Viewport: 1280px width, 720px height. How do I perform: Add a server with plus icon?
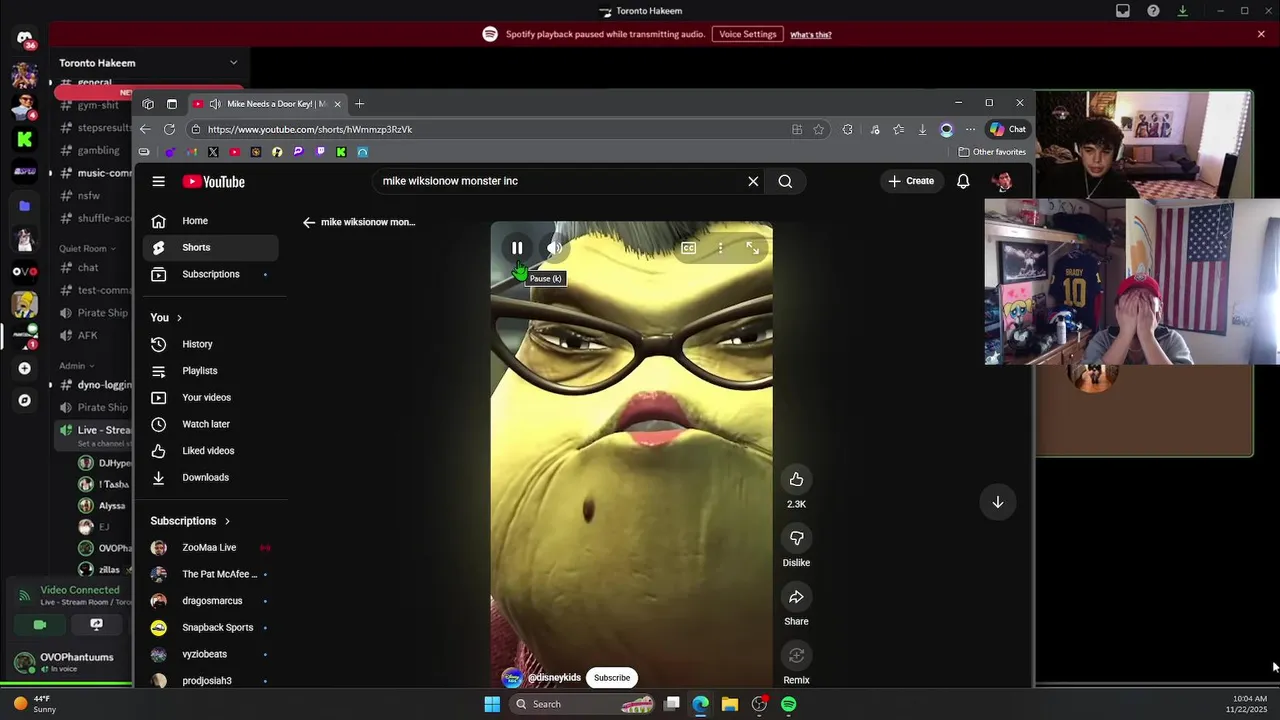[x=25, y=368]
